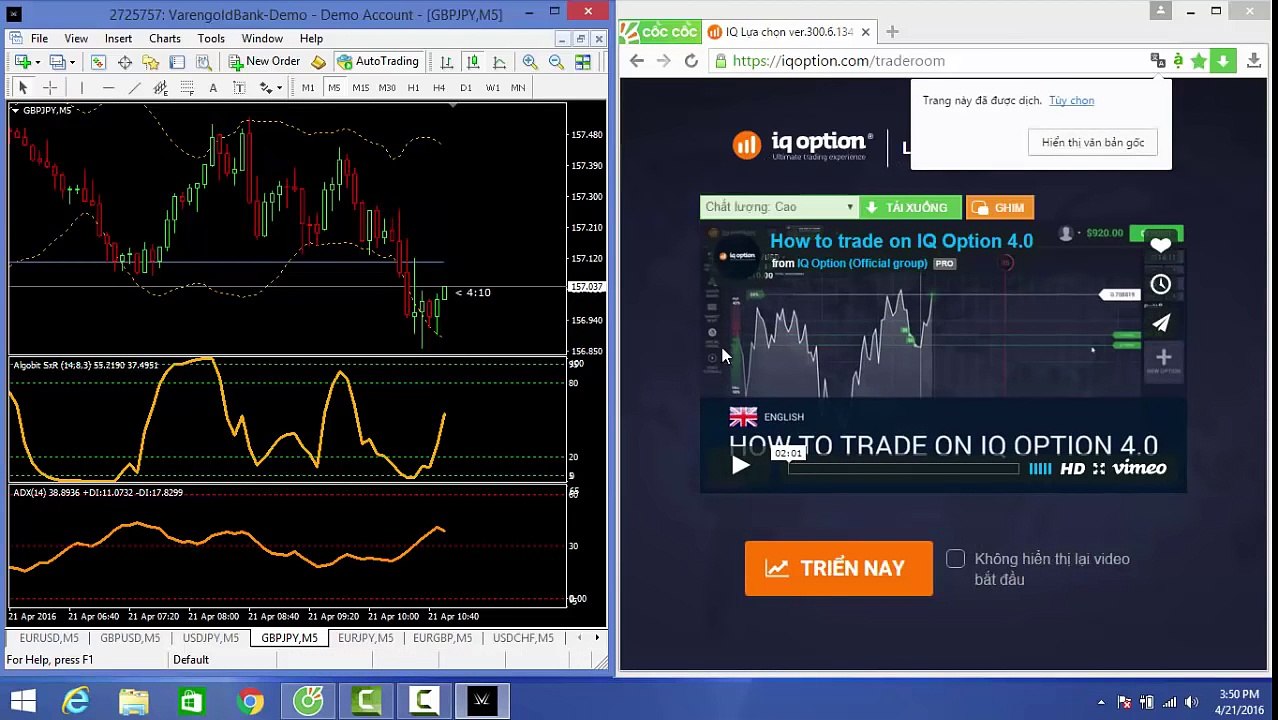Click the orange TRIỂN NAY button

coord(838,568)
